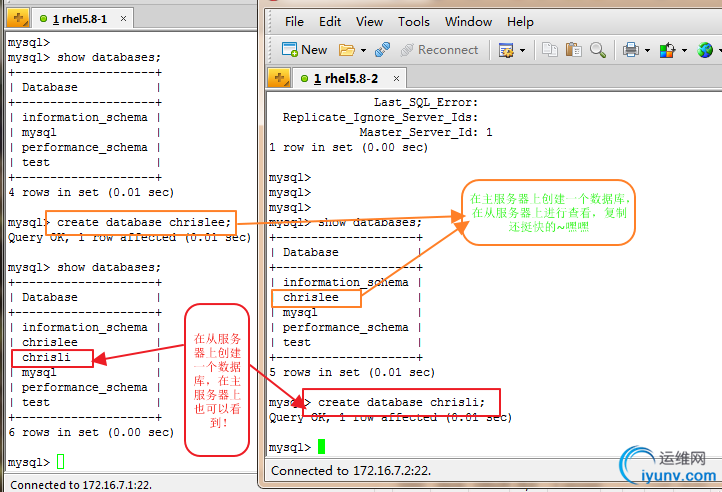The width and height of the screenshot is (722, 492).
Task: Click the green cursor in rhel5.8-2 terminal
Action: tap(321, 446)
